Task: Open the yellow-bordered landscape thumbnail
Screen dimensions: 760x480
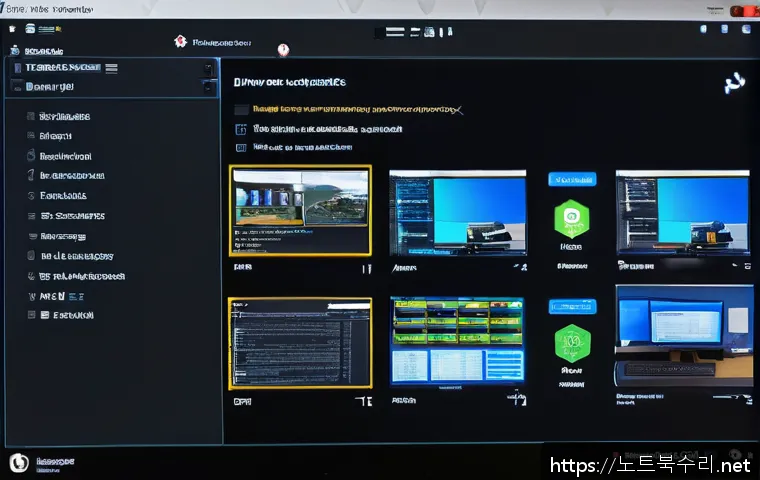Action: [x=300, y=210]
